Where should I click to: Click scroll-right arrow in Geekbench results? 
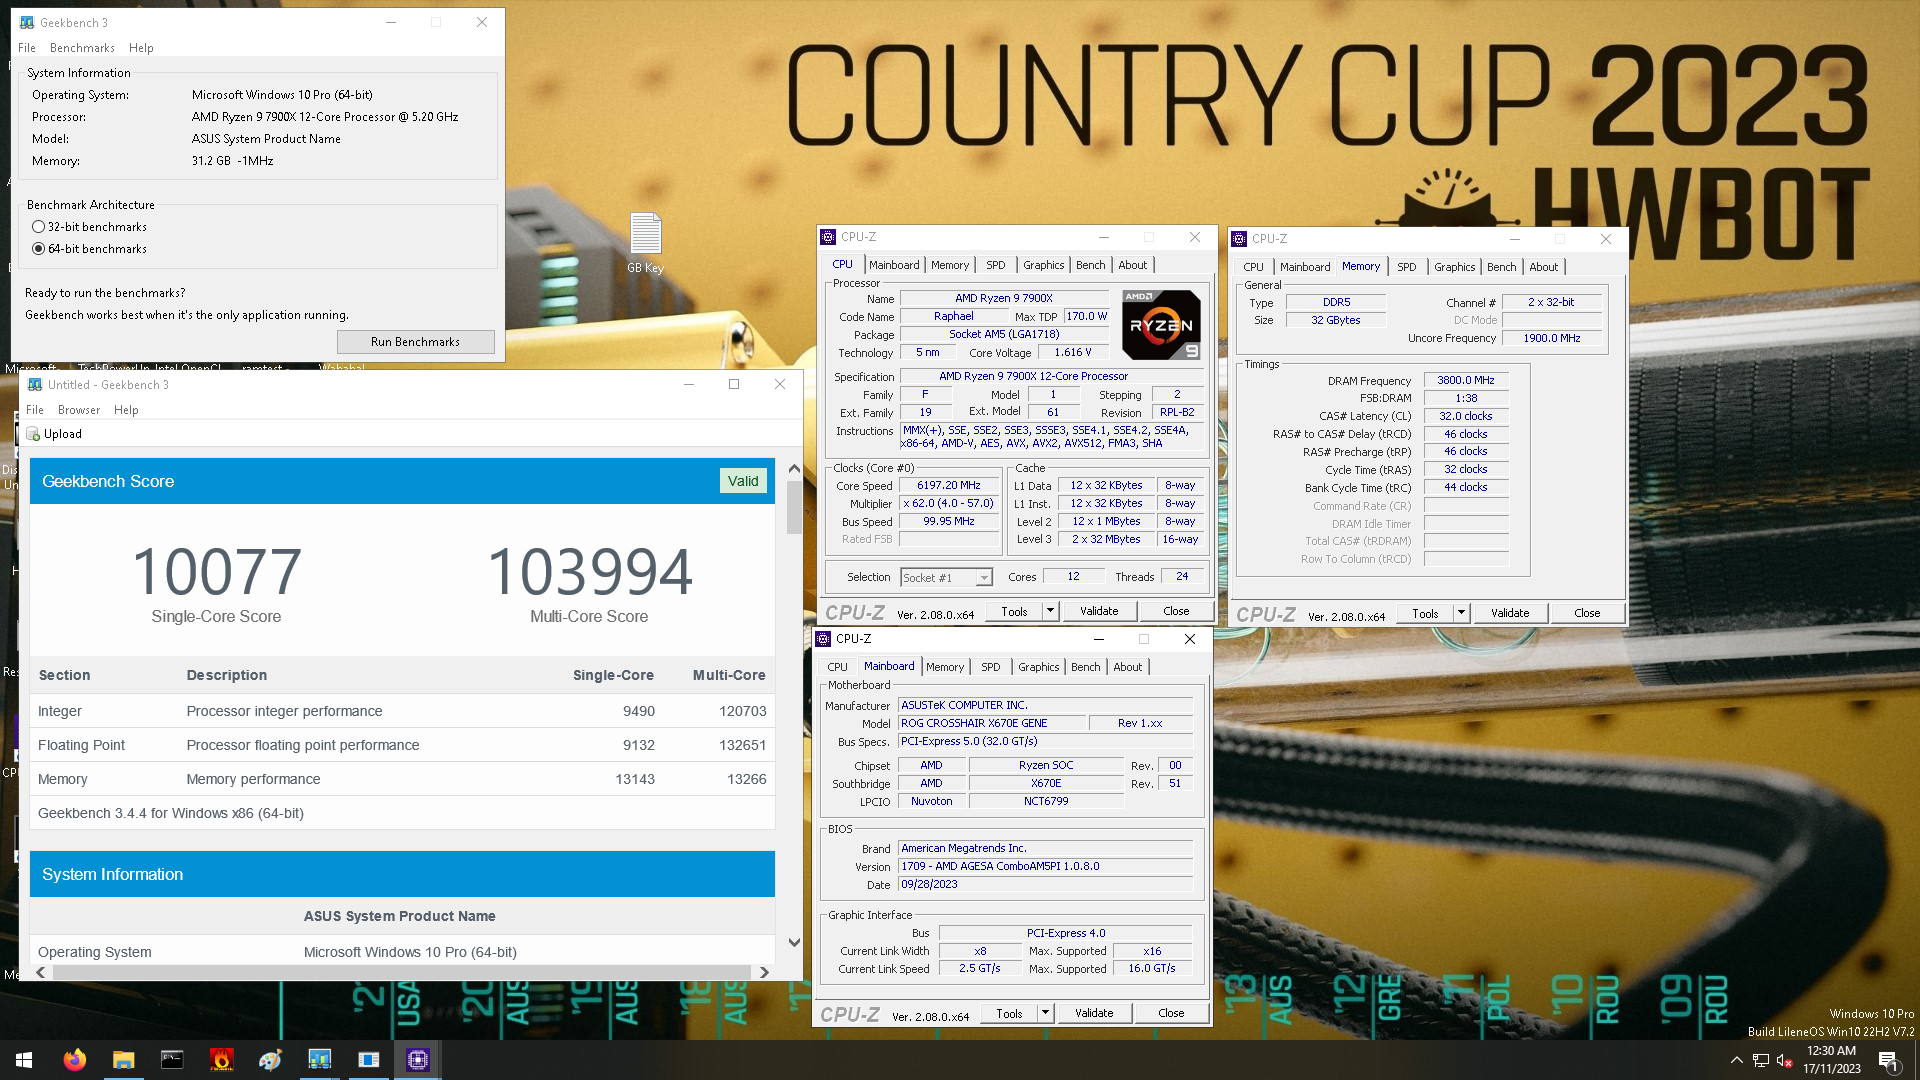pyautogui.click(x=764, y=972)
